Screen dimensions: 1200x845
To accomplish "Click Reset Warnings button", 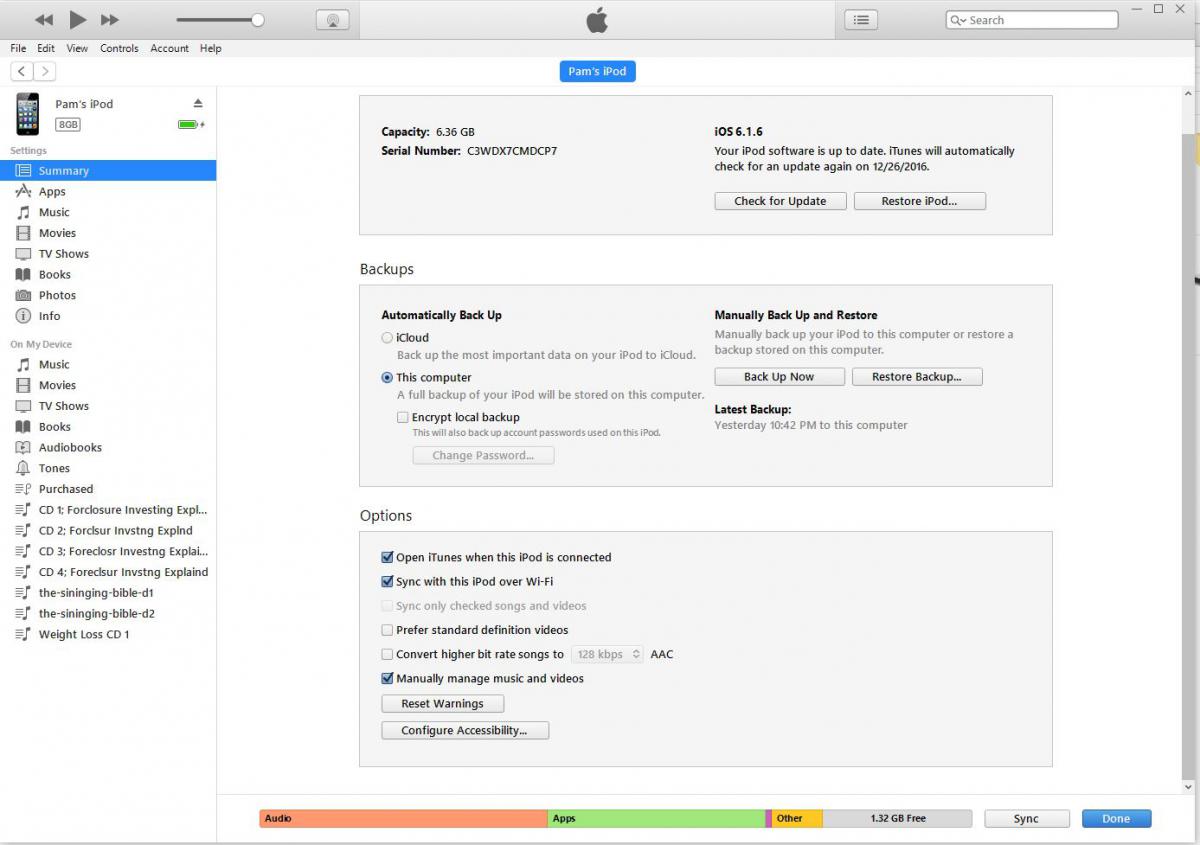I will 442,704.
